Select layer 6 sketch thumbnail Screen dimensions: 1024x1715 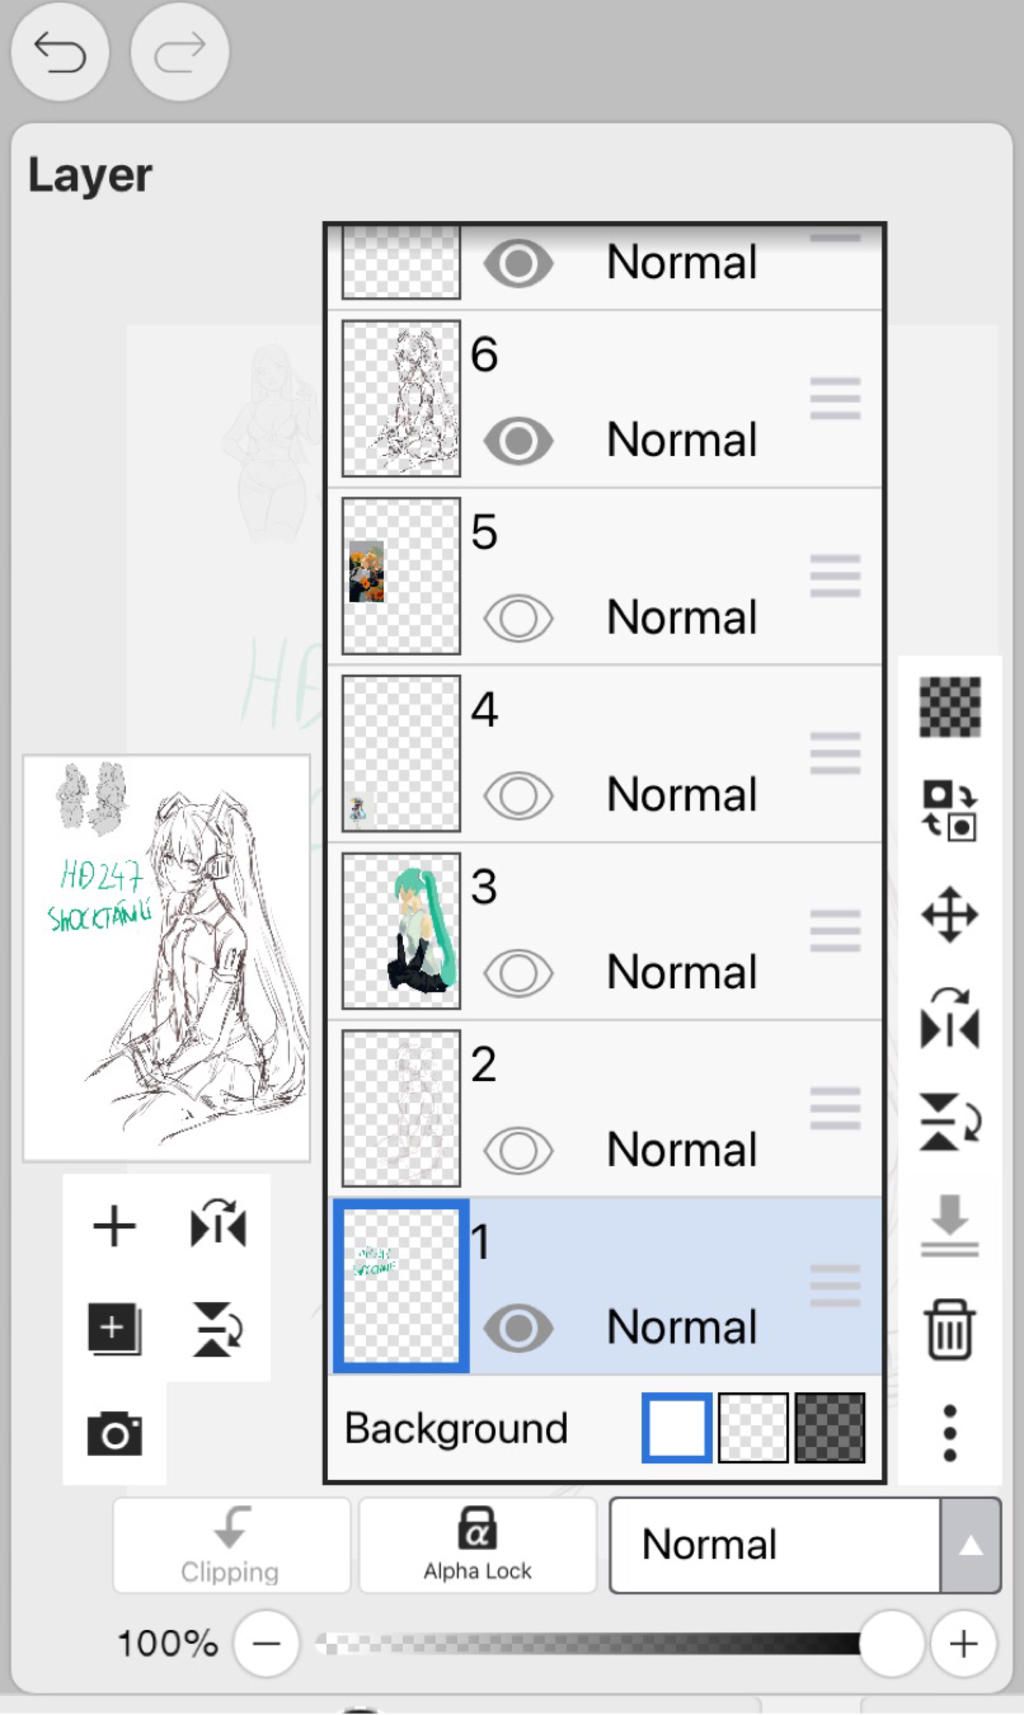click(x=401, y=398)
